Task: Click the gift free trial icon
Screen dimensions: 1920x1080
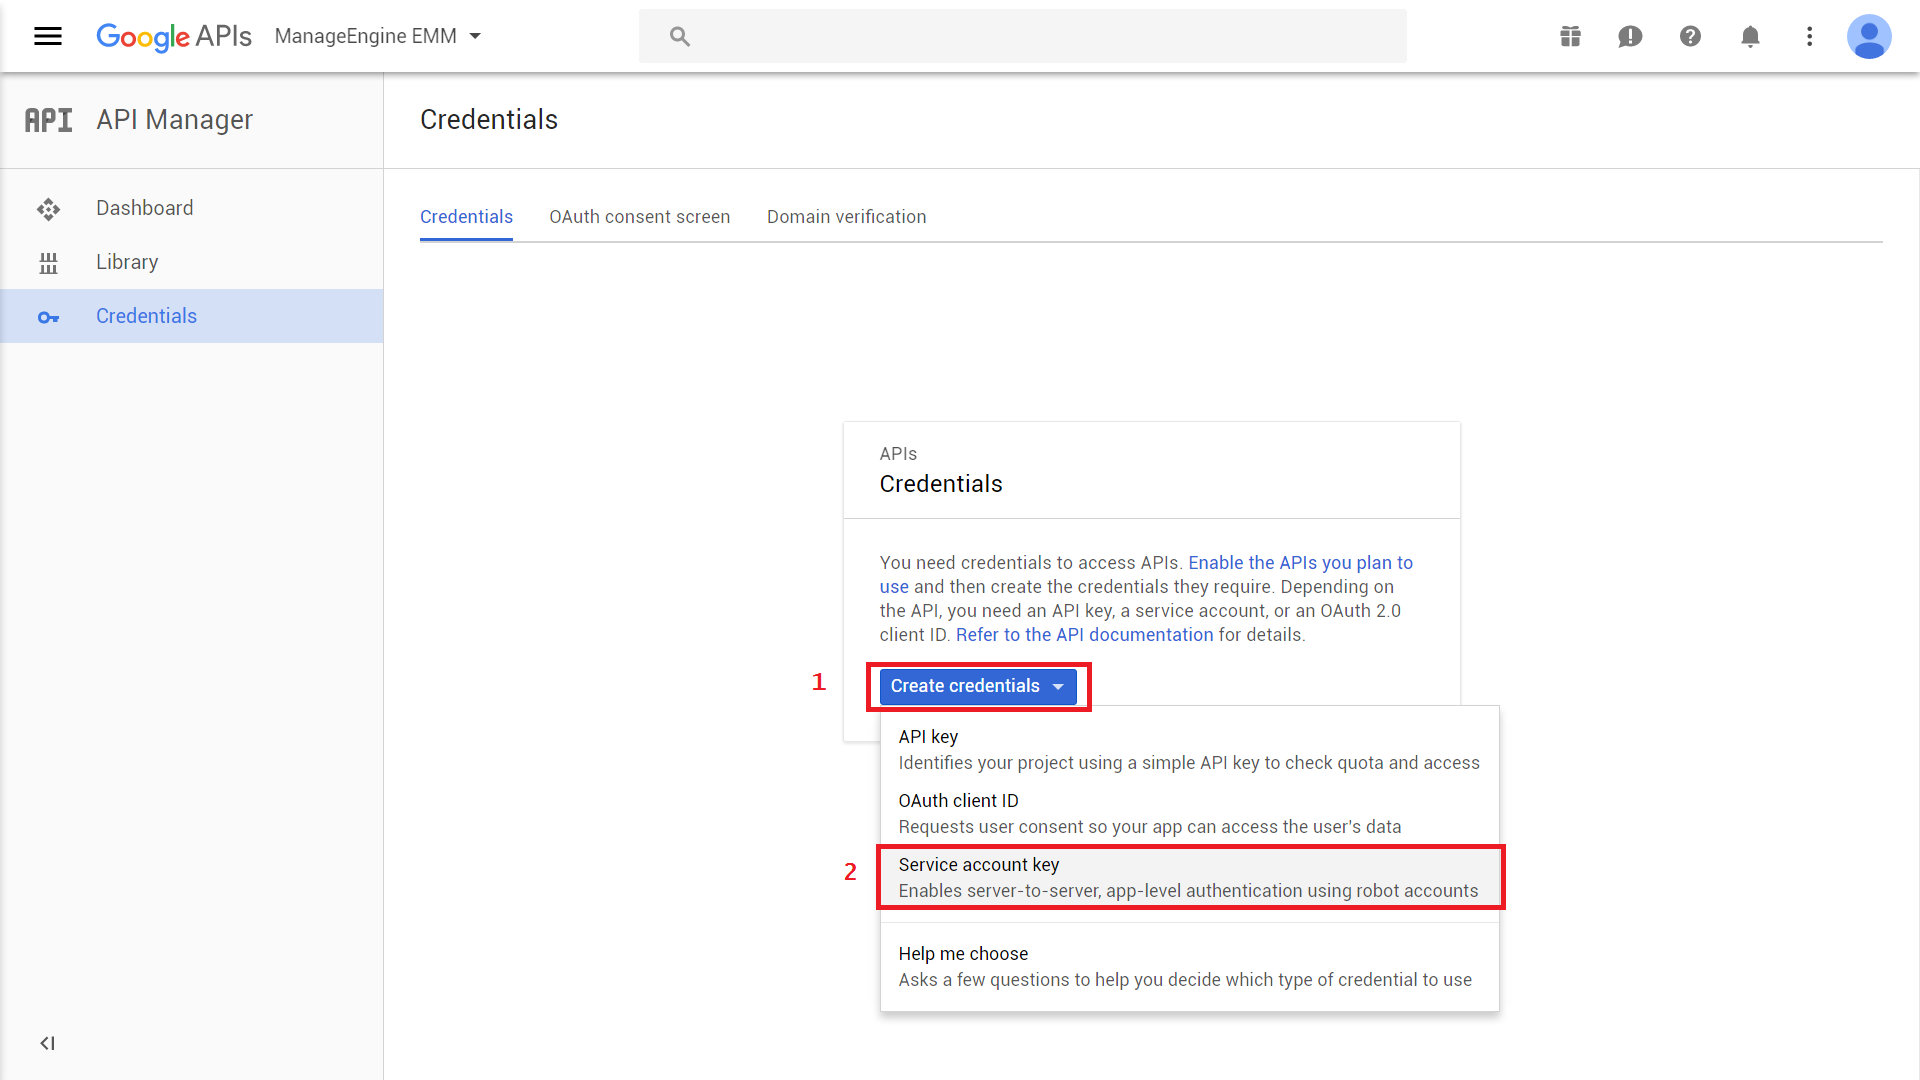Action: 1570,37
